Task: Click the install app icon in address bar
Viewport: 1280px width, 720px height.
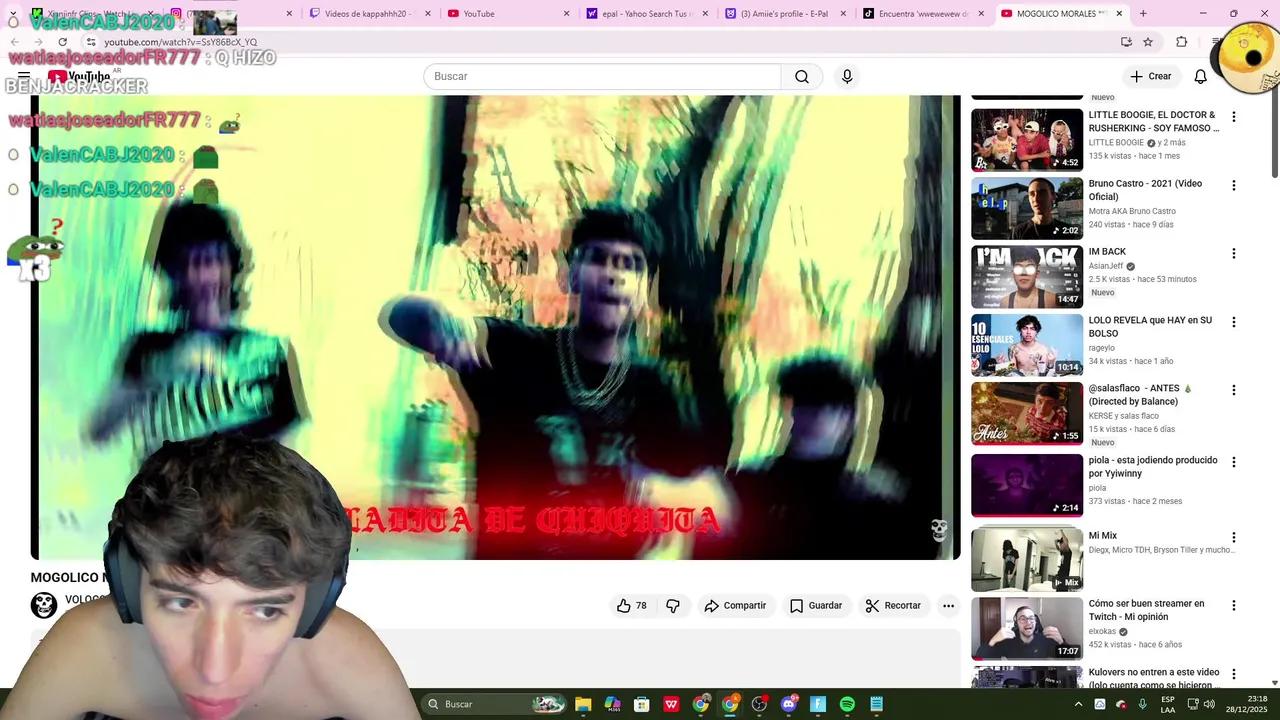Action: click(1126, 42)
